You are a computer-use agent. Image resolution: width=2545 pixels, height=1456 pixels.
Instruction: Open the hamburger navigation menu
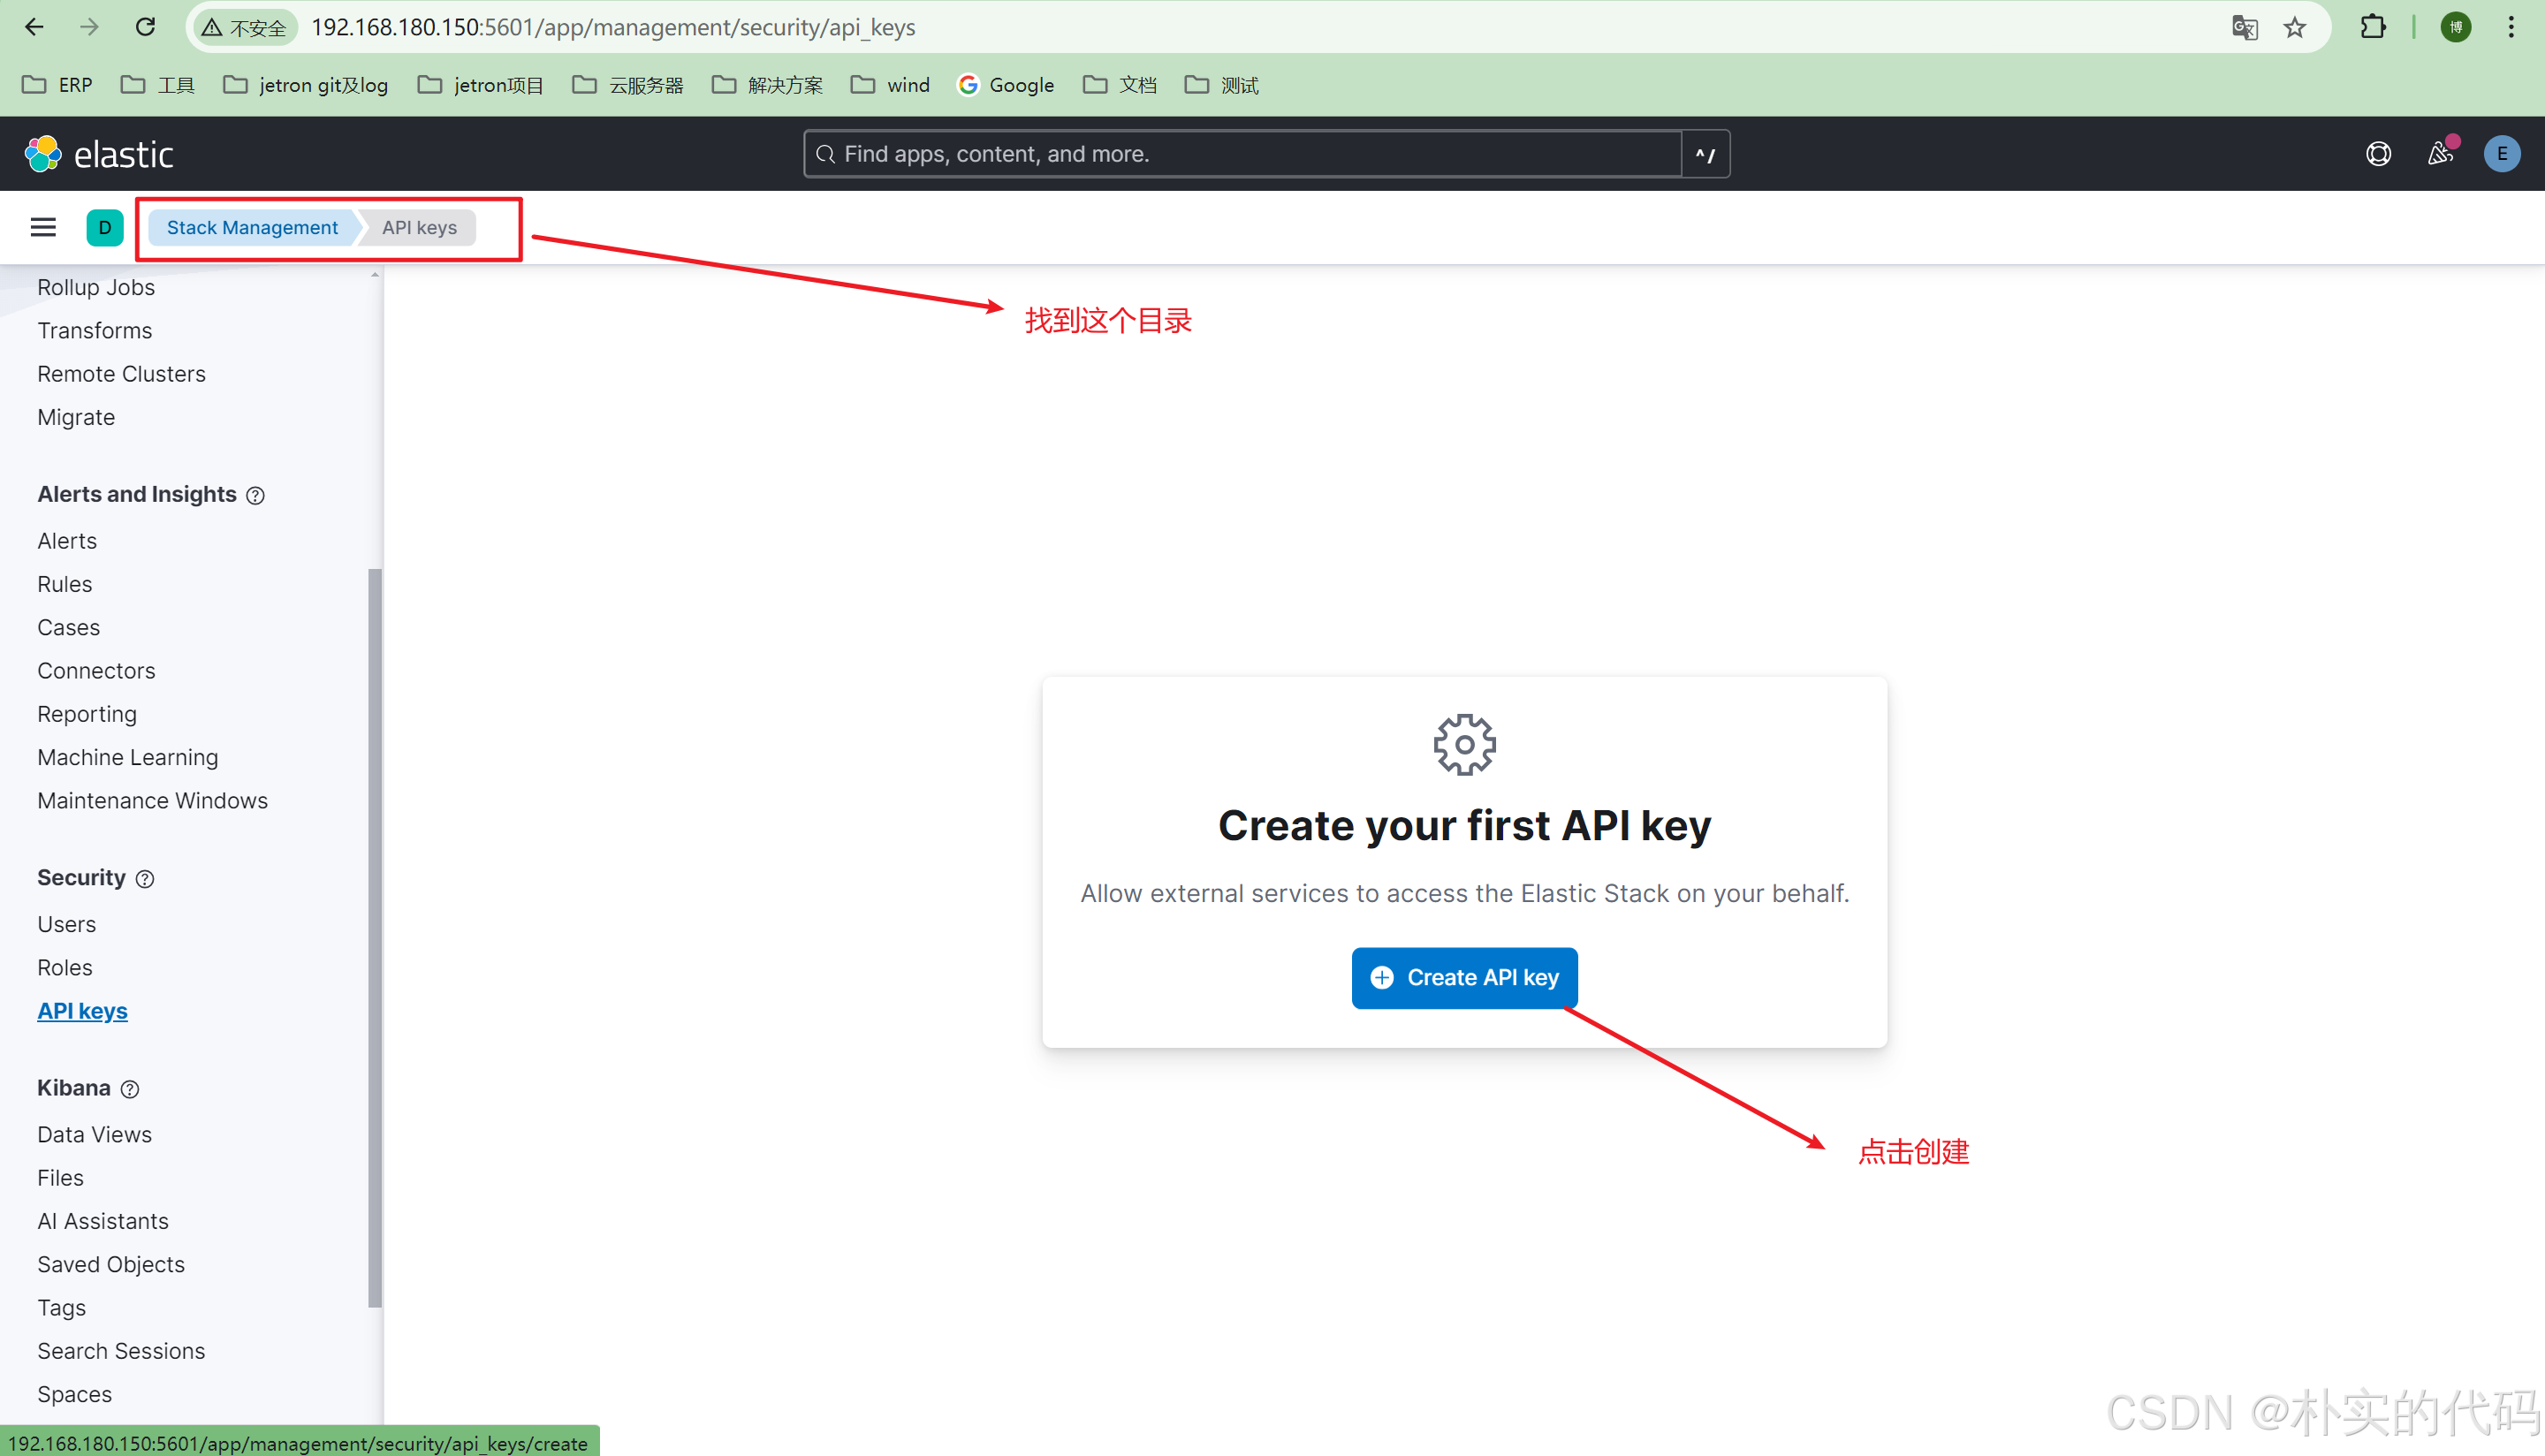(x=43, y=227)
